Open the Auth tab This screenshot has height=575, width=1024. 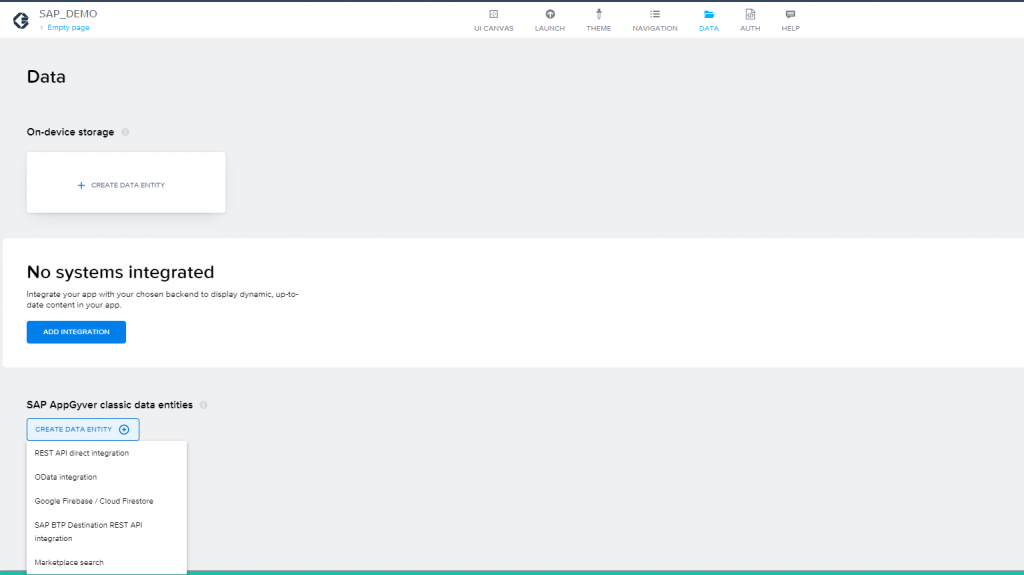[750, 20]
